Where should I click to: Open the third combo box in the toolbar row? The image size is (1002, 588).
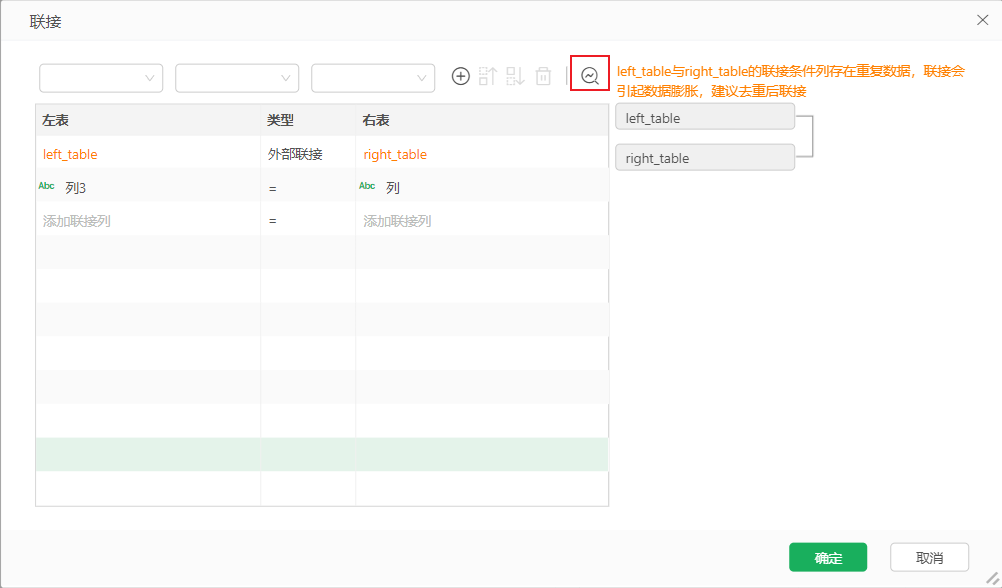point(373,78)
